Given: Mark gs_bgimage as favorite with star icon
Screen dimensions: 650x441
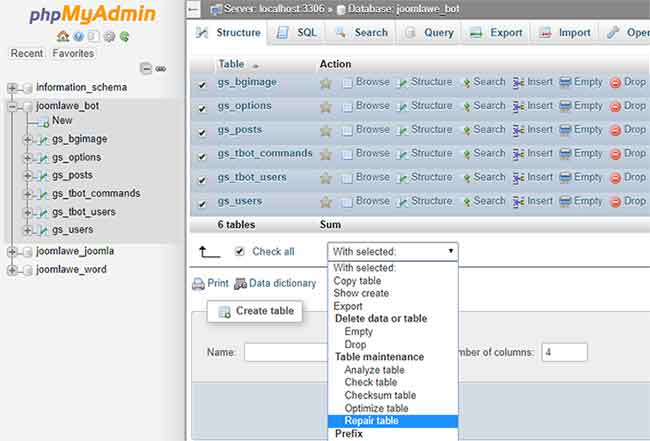Looking at the screenshot, I should point(326,83).
